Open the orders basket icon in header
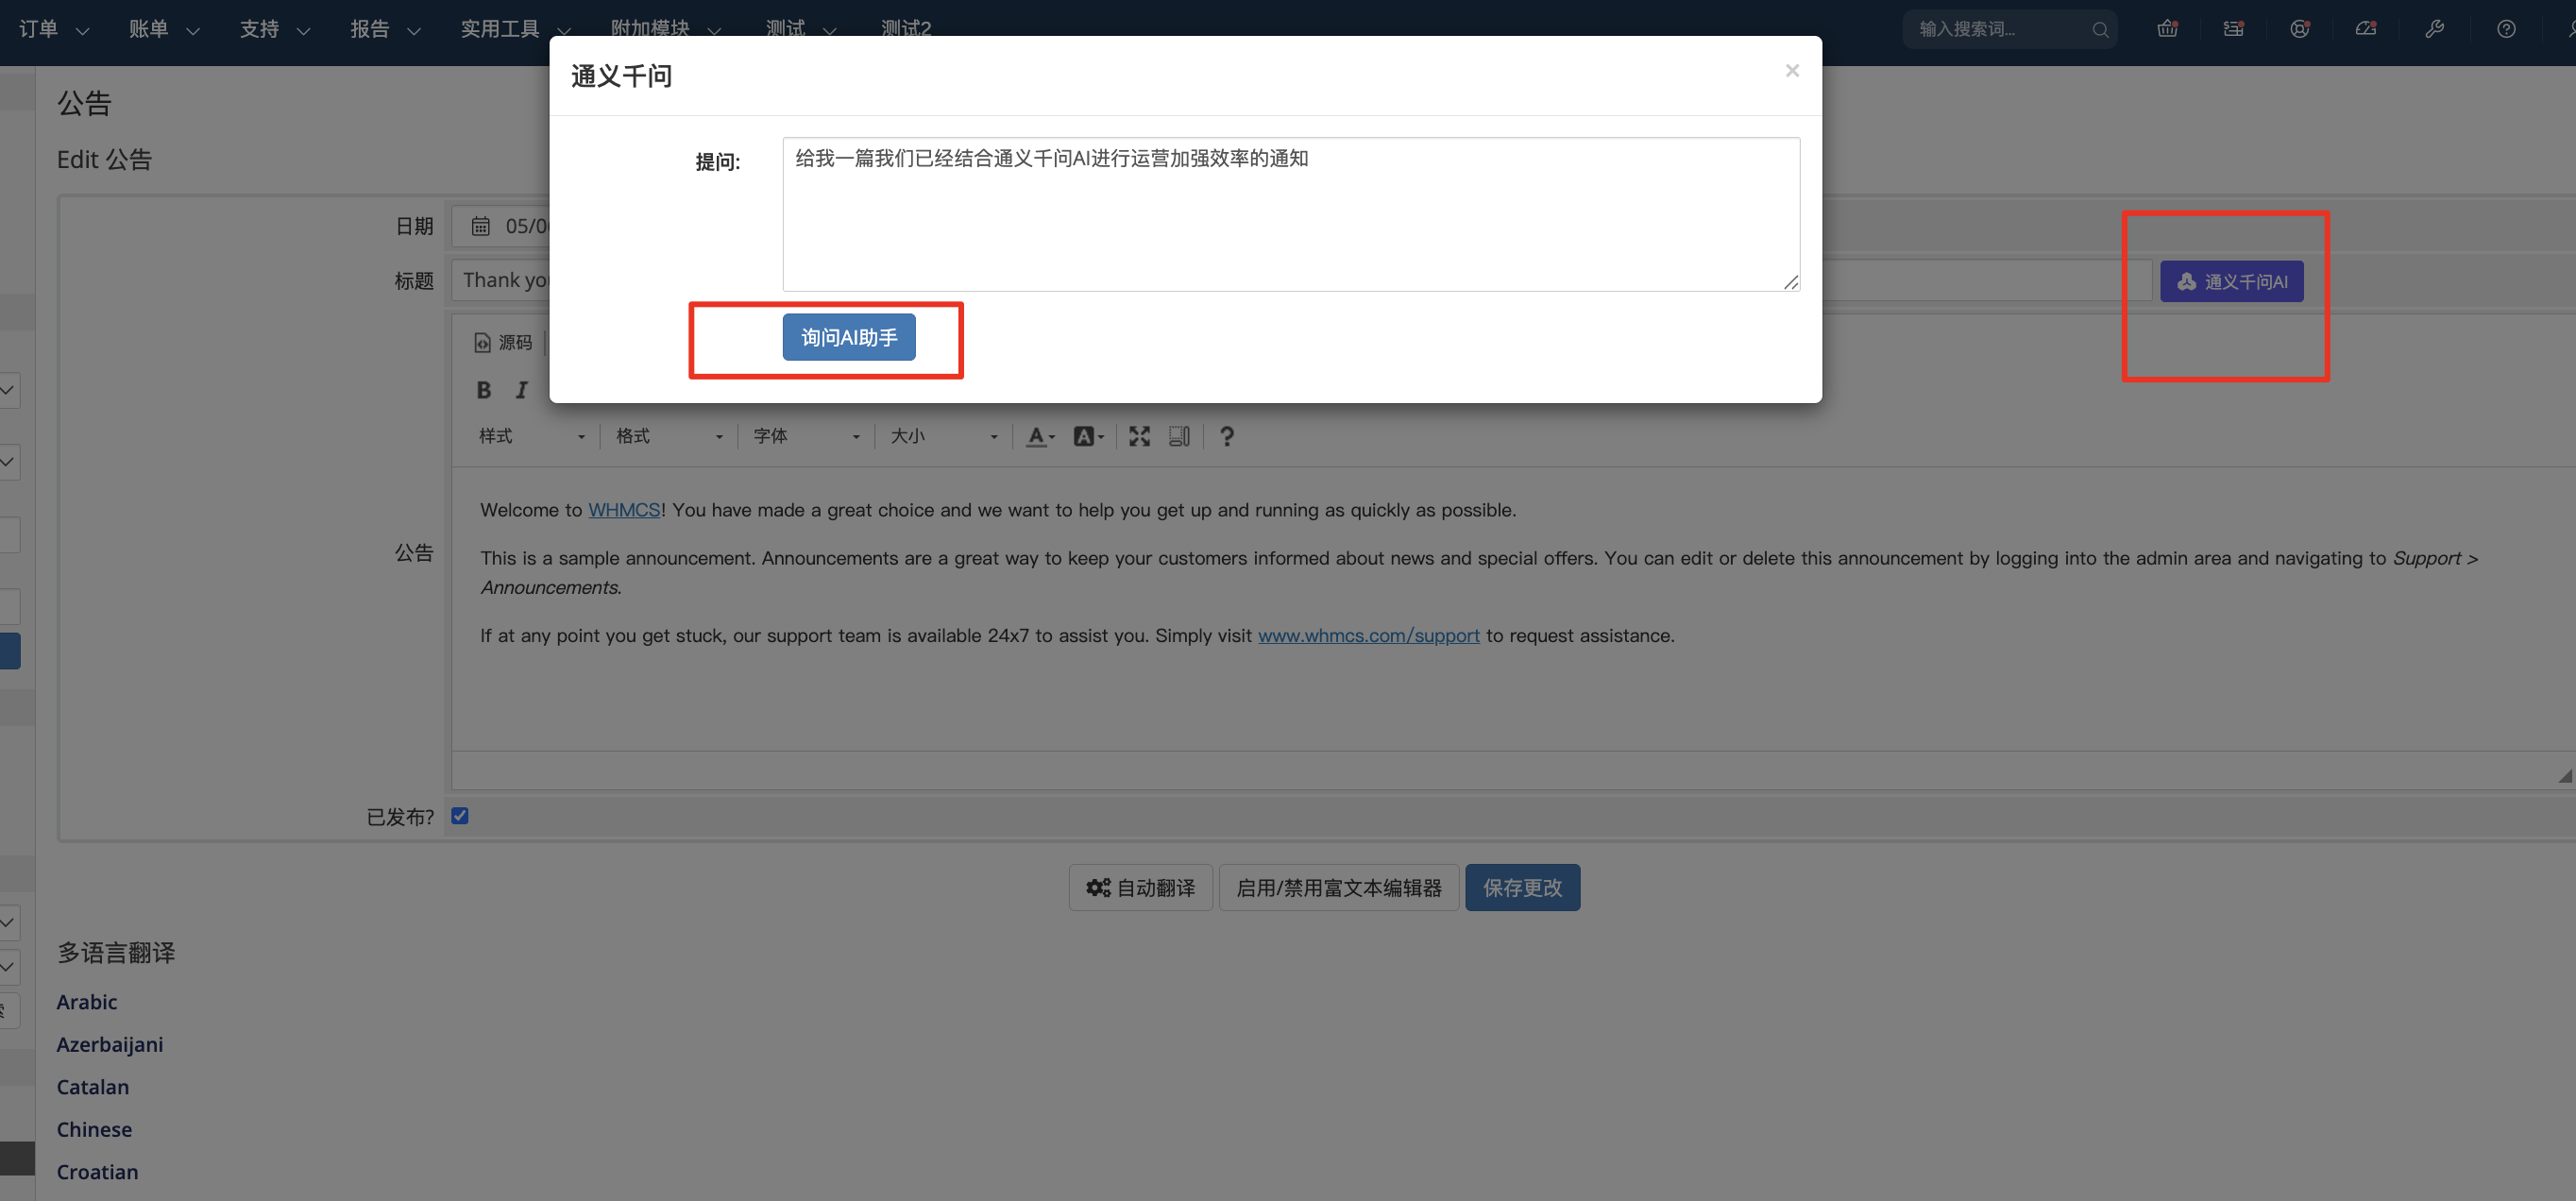 pos(2167,29)
